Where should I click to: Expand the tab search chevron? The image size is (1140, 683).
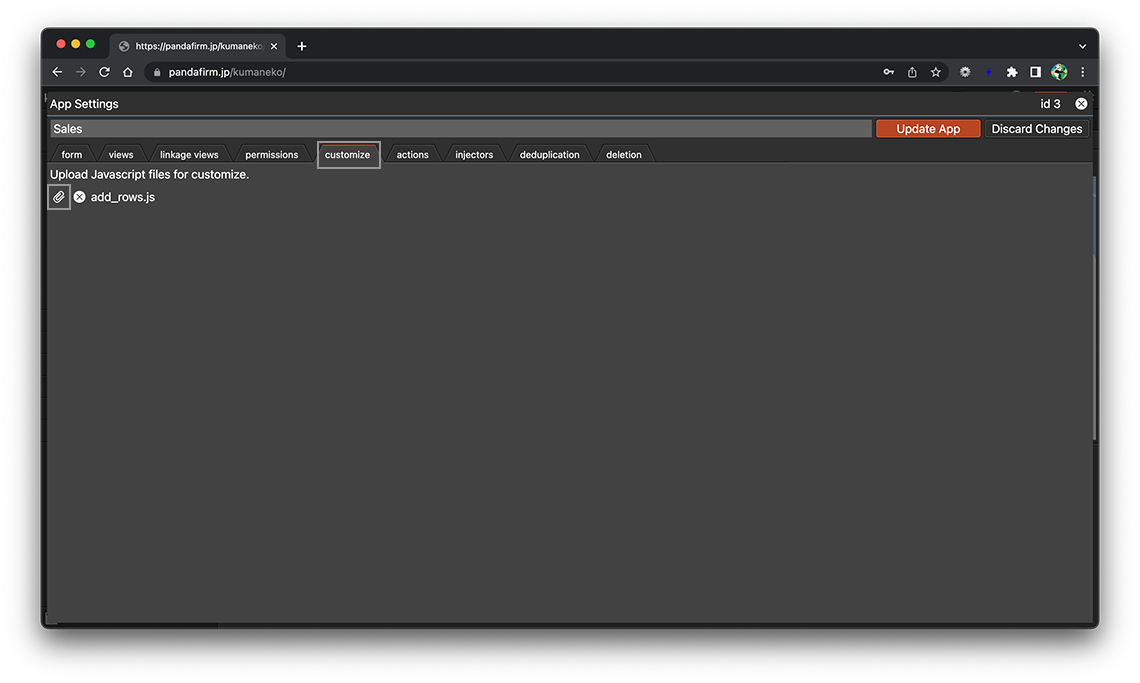[1082, 46]
